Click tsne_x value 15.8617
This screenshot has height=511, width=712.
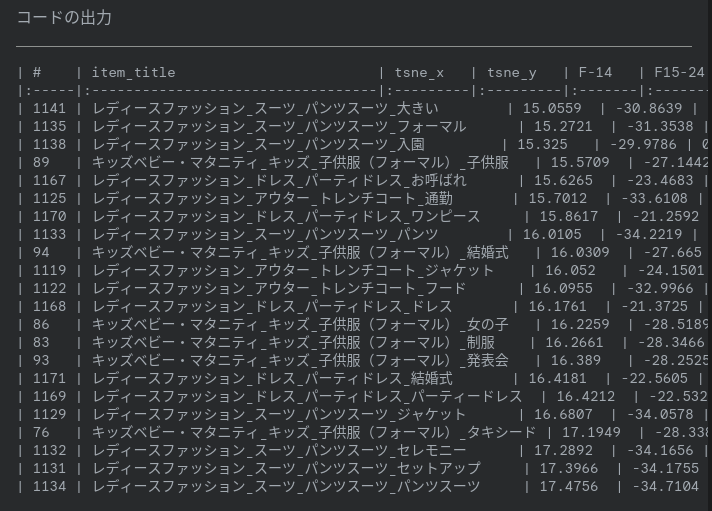(571, 216)
